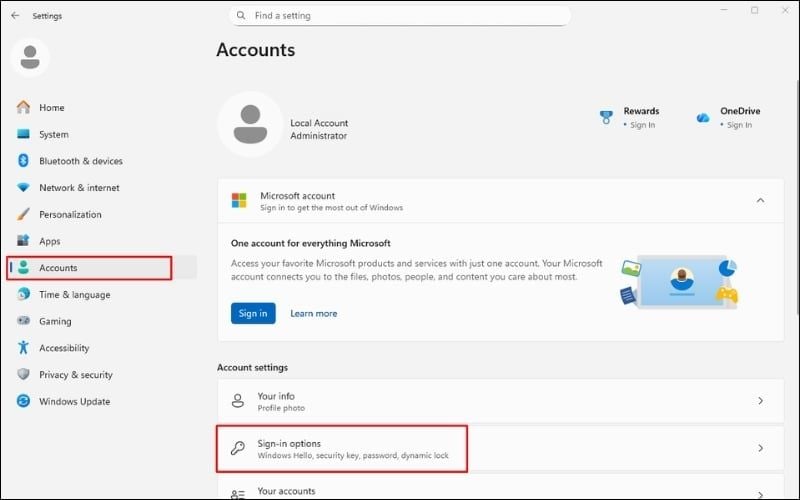Click the Home house icon
Image resolution: width=800 pixels, height=500 pixels.
(x=23, y=107)
